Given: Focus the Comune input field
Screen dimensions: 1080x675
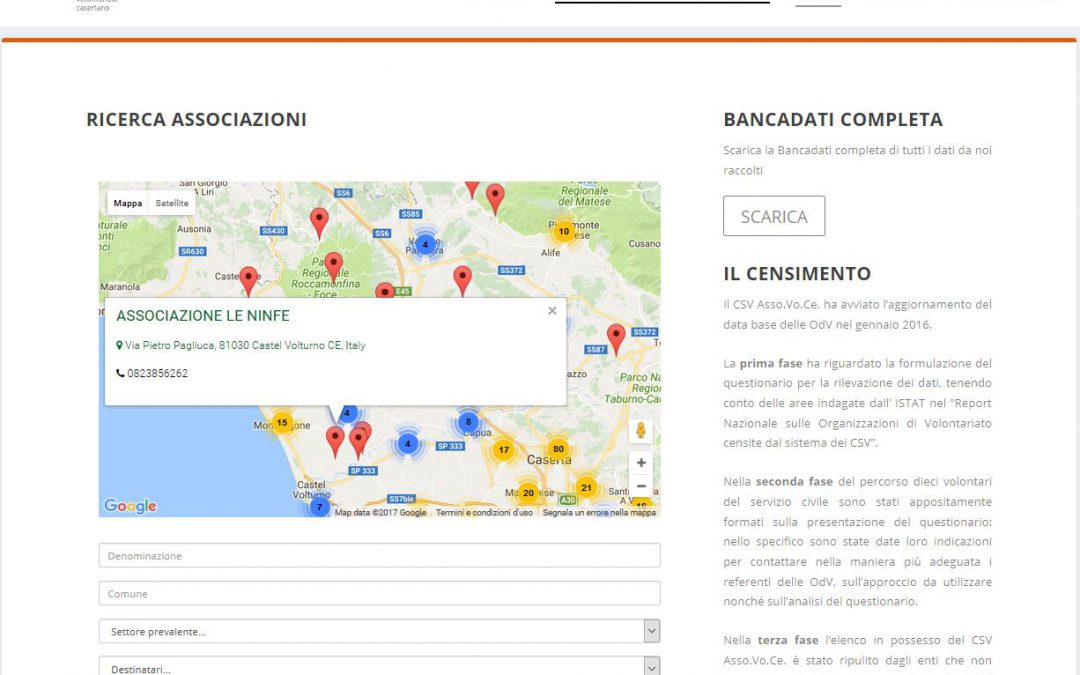Looking at the screenshot, I should tap(380, 594).
